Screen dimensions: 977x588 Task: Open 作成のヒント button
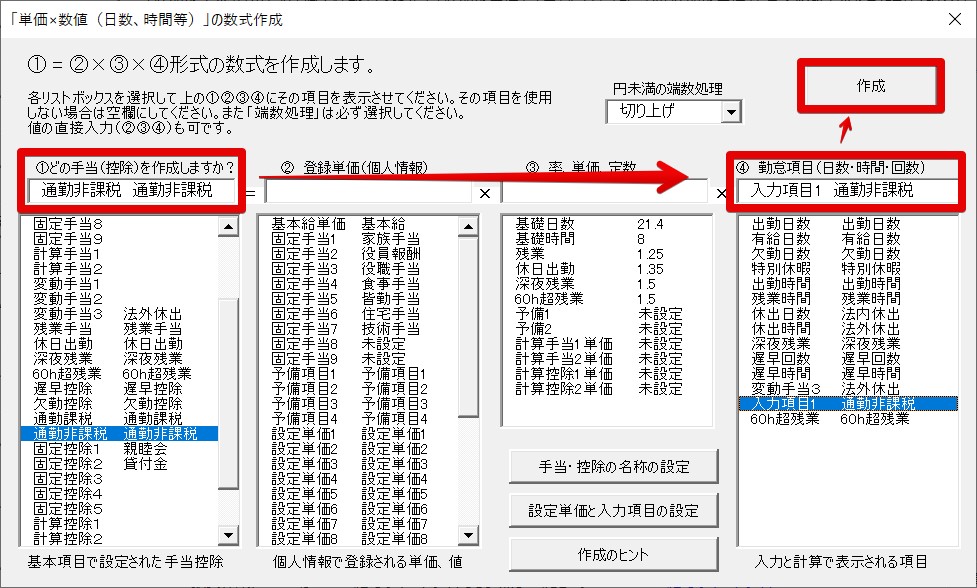click(x=613, y=554)
